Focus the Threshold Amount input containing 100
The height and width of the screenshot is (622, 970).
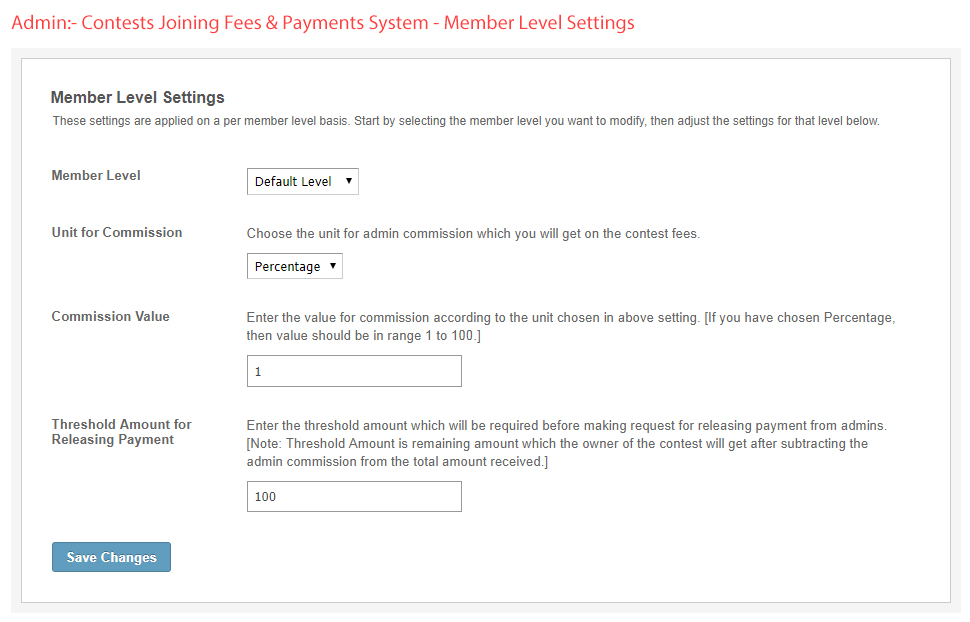[354, 496]
